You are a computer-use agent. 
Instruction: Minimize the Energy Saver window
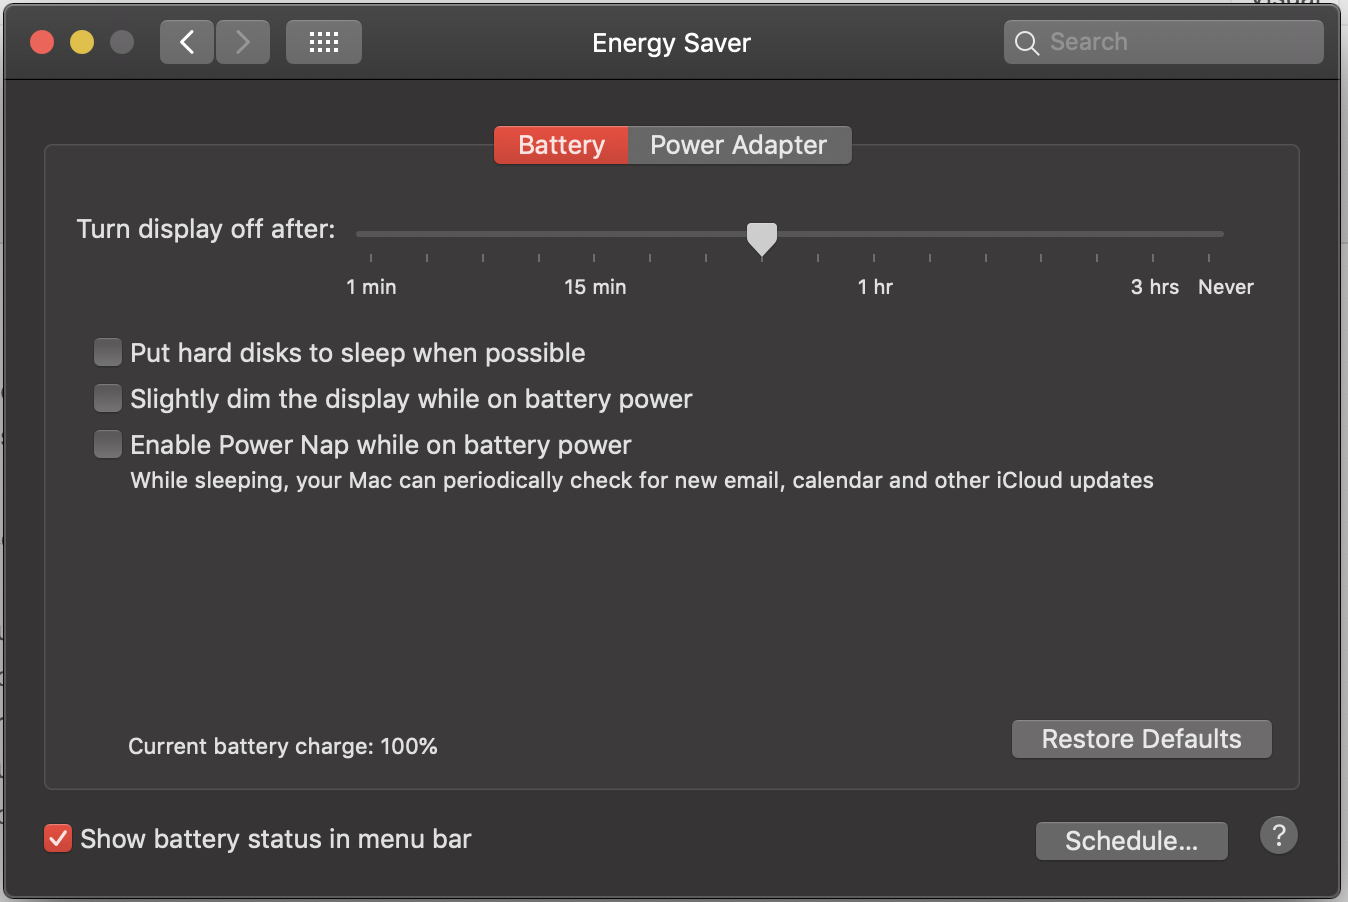(x=81, y=42)
